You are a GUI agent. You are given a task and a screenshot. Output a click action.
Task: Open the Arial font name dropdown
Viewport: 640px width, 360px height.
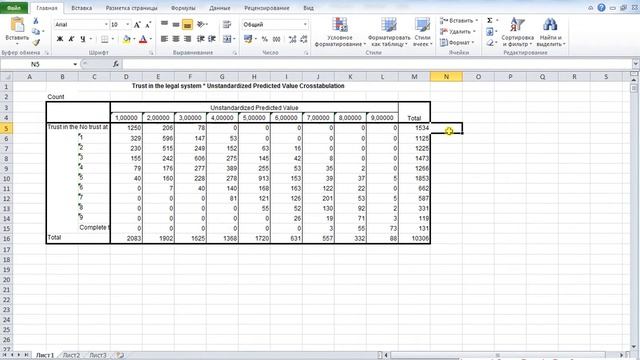point(106,24)
